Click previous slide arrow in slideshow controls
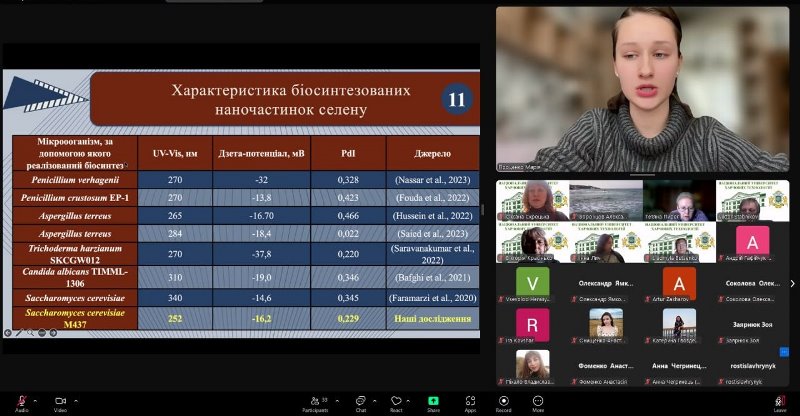 [x=8, y=333]
